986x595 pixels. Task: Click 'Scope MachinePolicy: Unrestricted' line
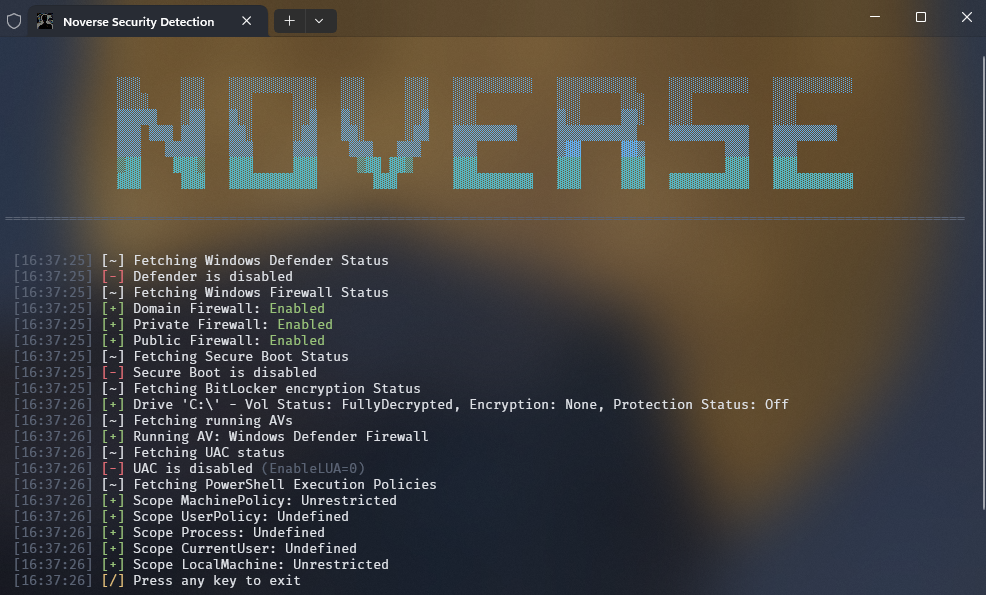point(205,501)
